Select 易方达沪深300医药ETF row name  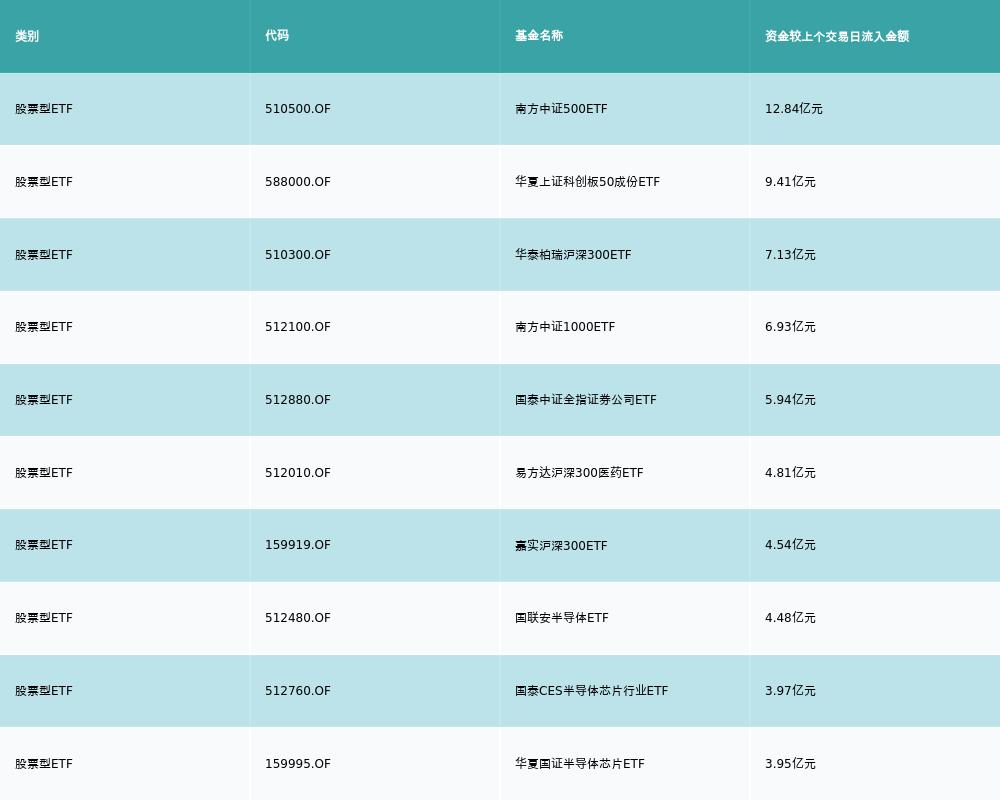pos(579,473)
